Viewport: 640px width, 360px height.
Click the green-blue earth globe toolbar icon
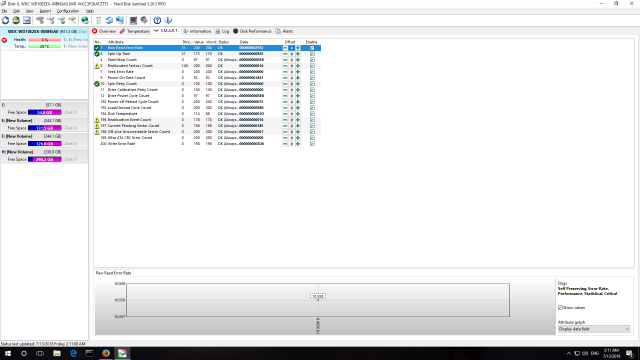pos(85,20)
